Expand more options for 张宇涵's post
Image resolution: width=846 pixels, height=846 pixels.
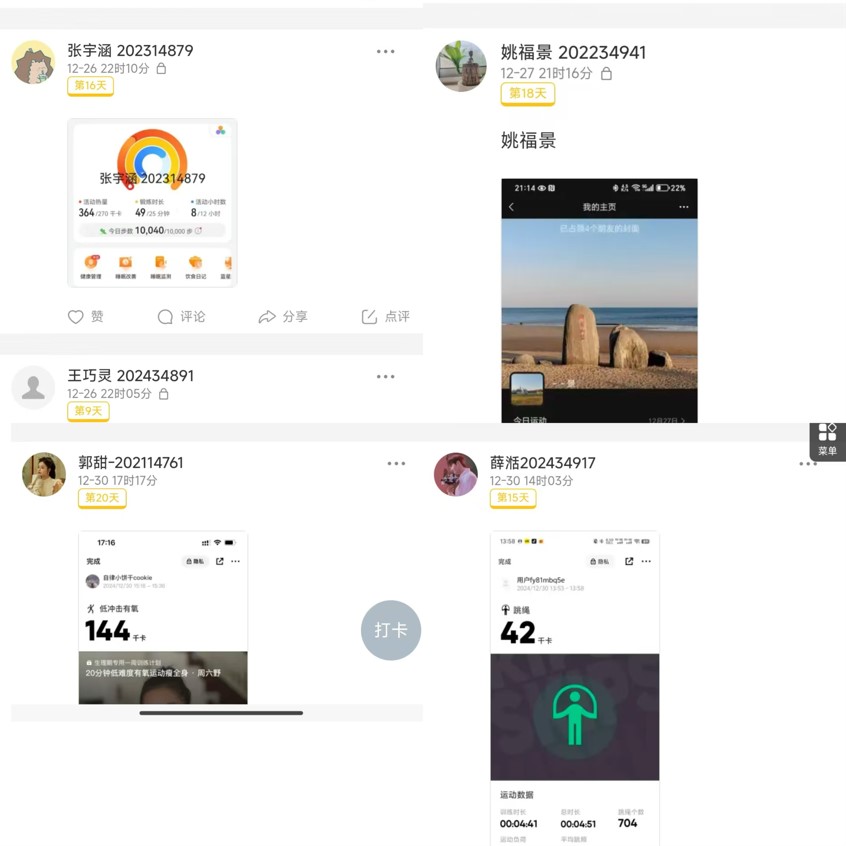point(385,52)
